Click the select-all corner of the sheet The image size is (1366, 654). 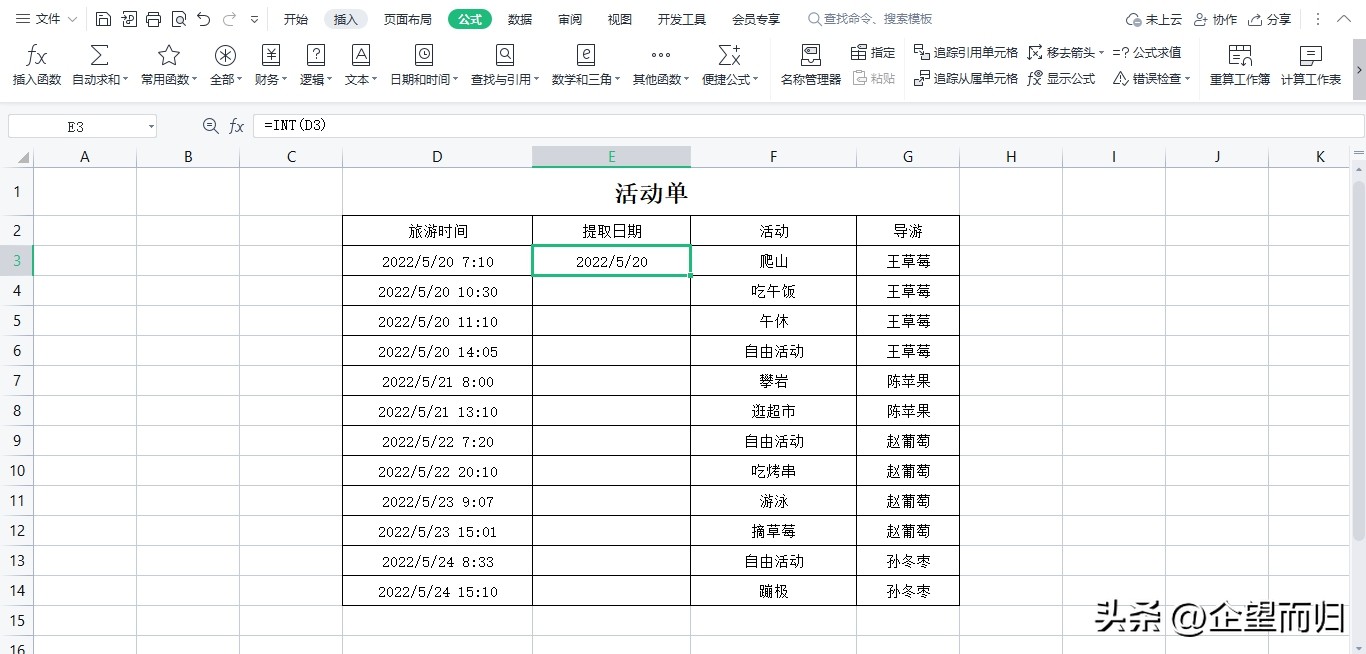[17, 156]
